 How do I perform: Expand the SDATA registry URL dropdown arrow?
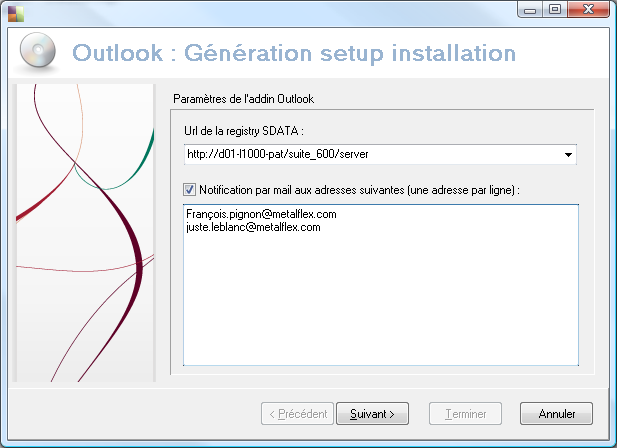pos(568,155)
